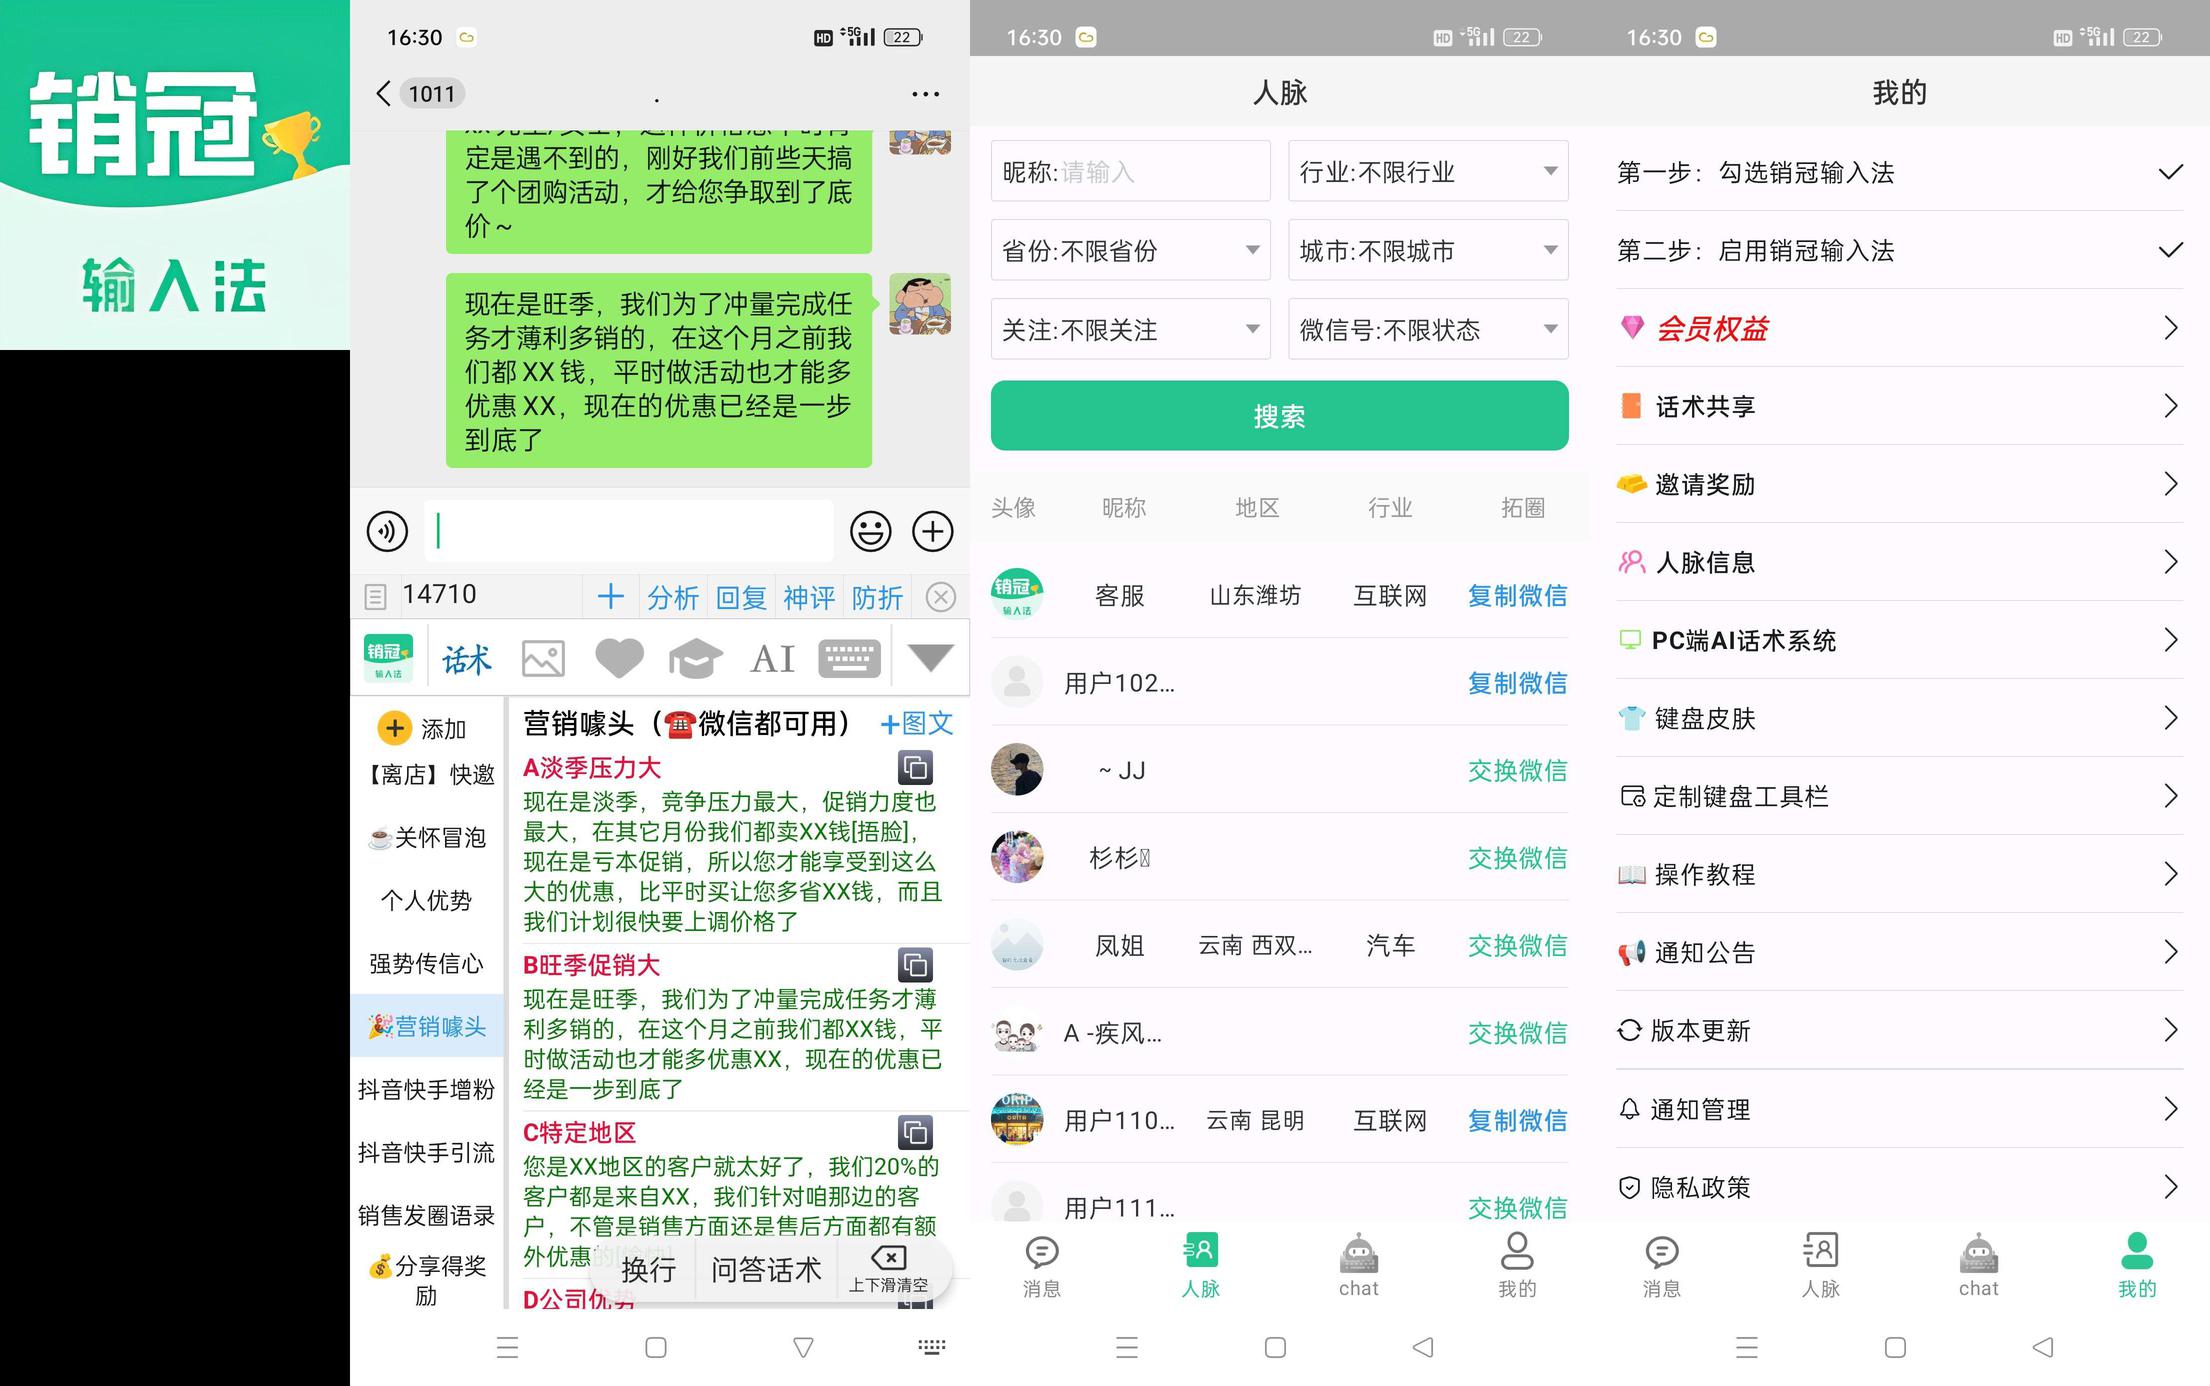This screenshot has height=1386, width=2210.
Task: Tap the clipboard icon beside 14710
Action: point(375,597)
